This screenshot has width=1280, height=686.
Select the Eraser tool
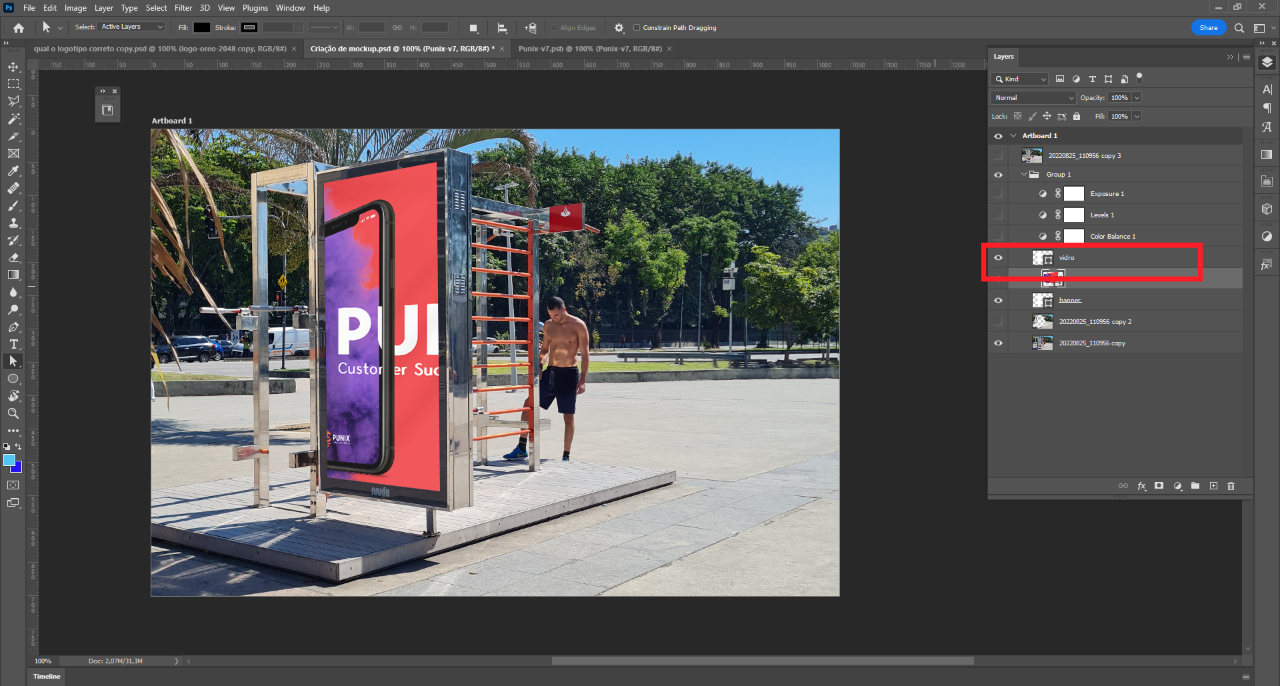pos(13,257)
